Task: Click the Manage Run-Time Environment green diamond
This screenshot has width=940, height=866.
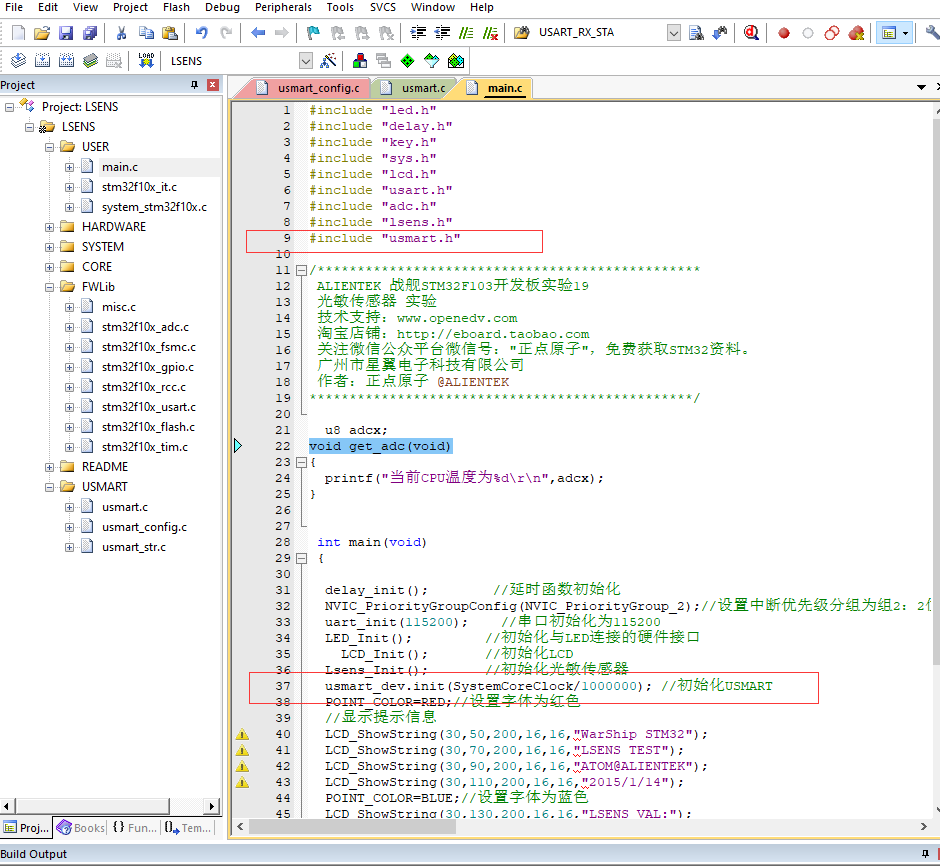Action: (408, 61)
